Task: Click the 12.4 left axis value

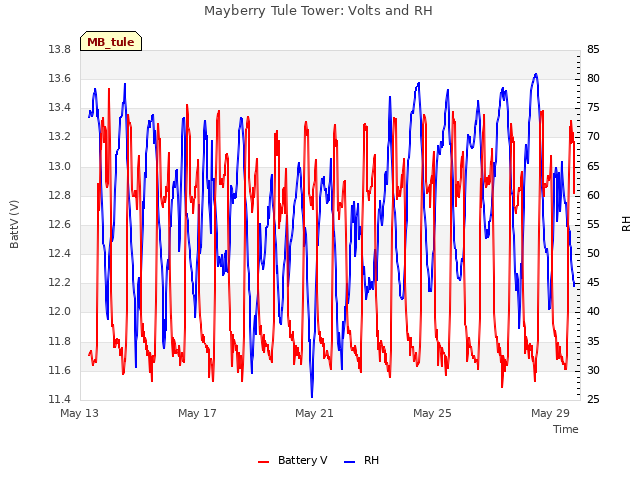Action: pos(60,254)
